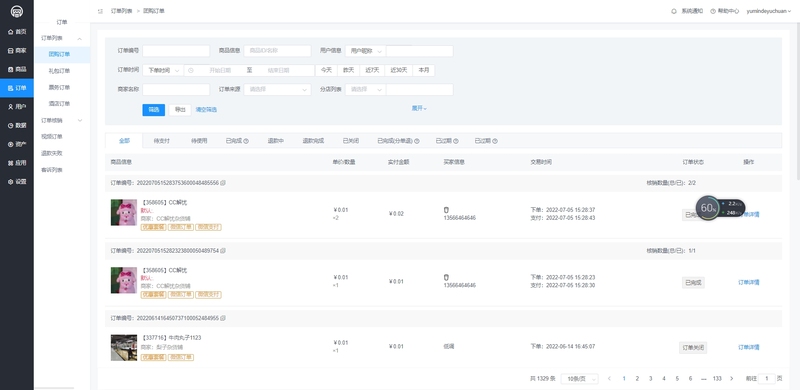Click buyer icon in order ending 48485556
Screen dimensions: 800x390
tap(446, 210)
